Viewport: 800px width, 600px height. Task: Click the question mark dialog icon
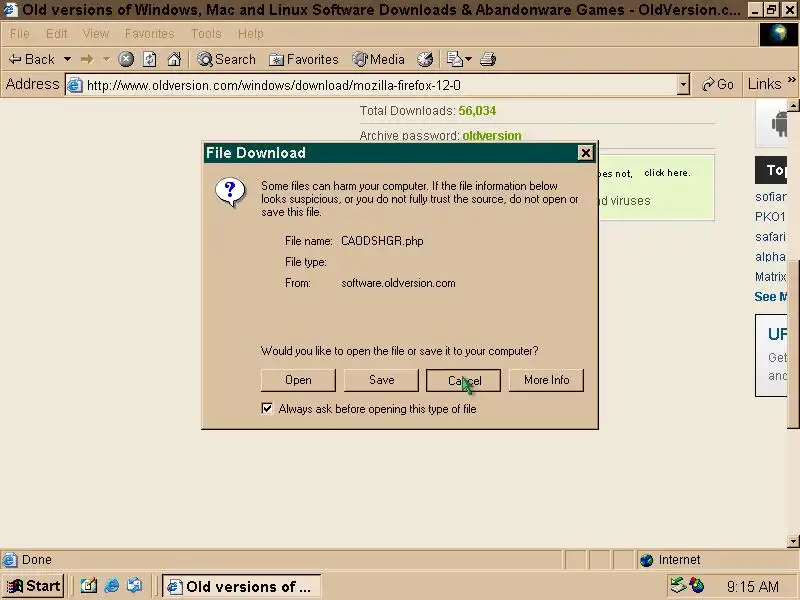(230, 191)
